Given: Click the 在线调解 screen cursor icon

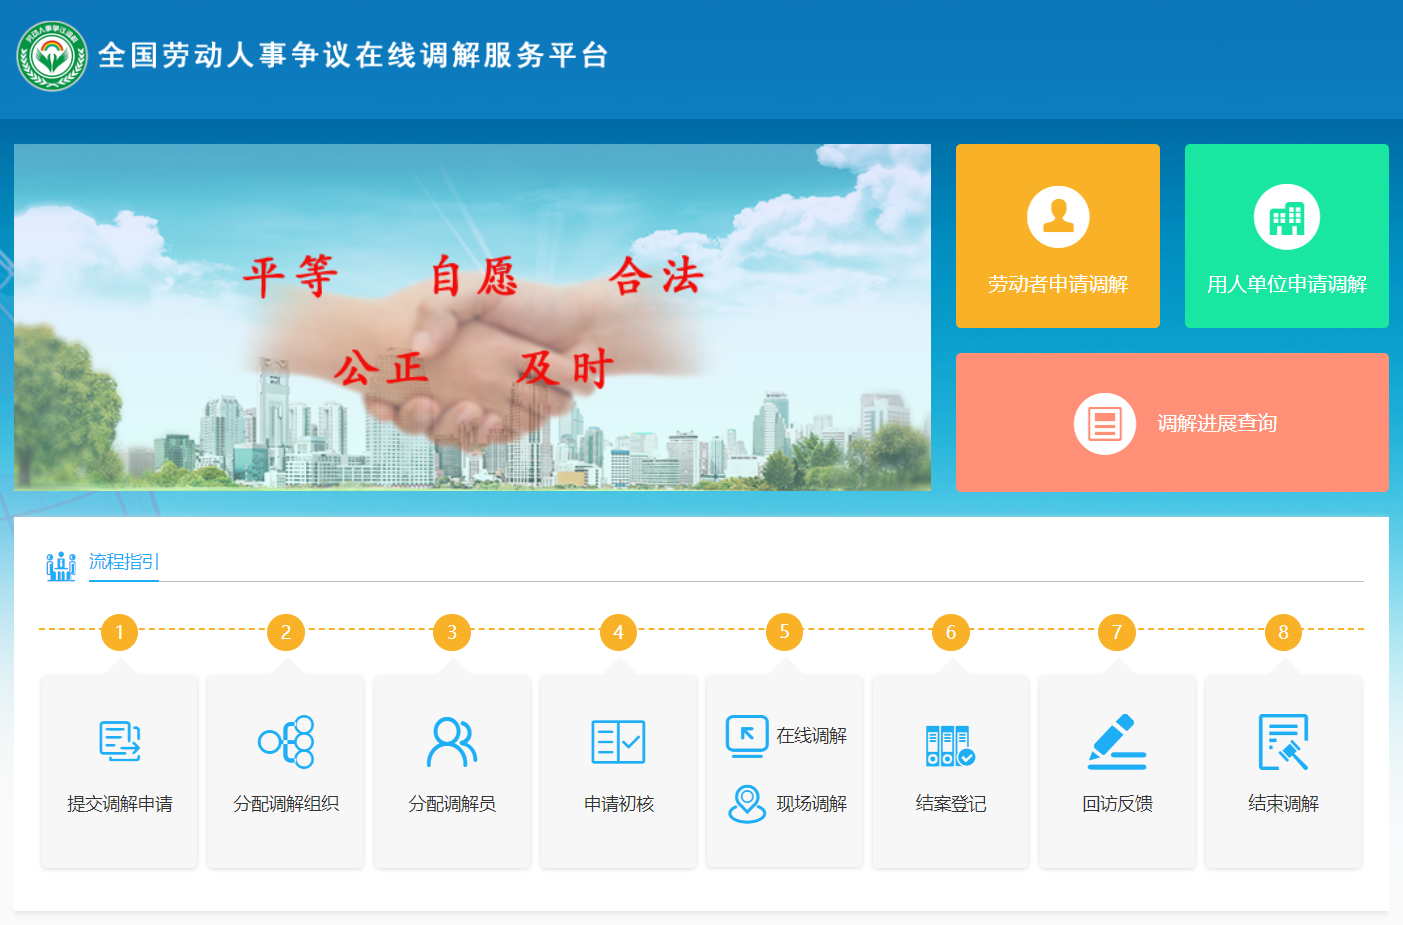Looking at the screenshot, I should [x=746, y=736].
